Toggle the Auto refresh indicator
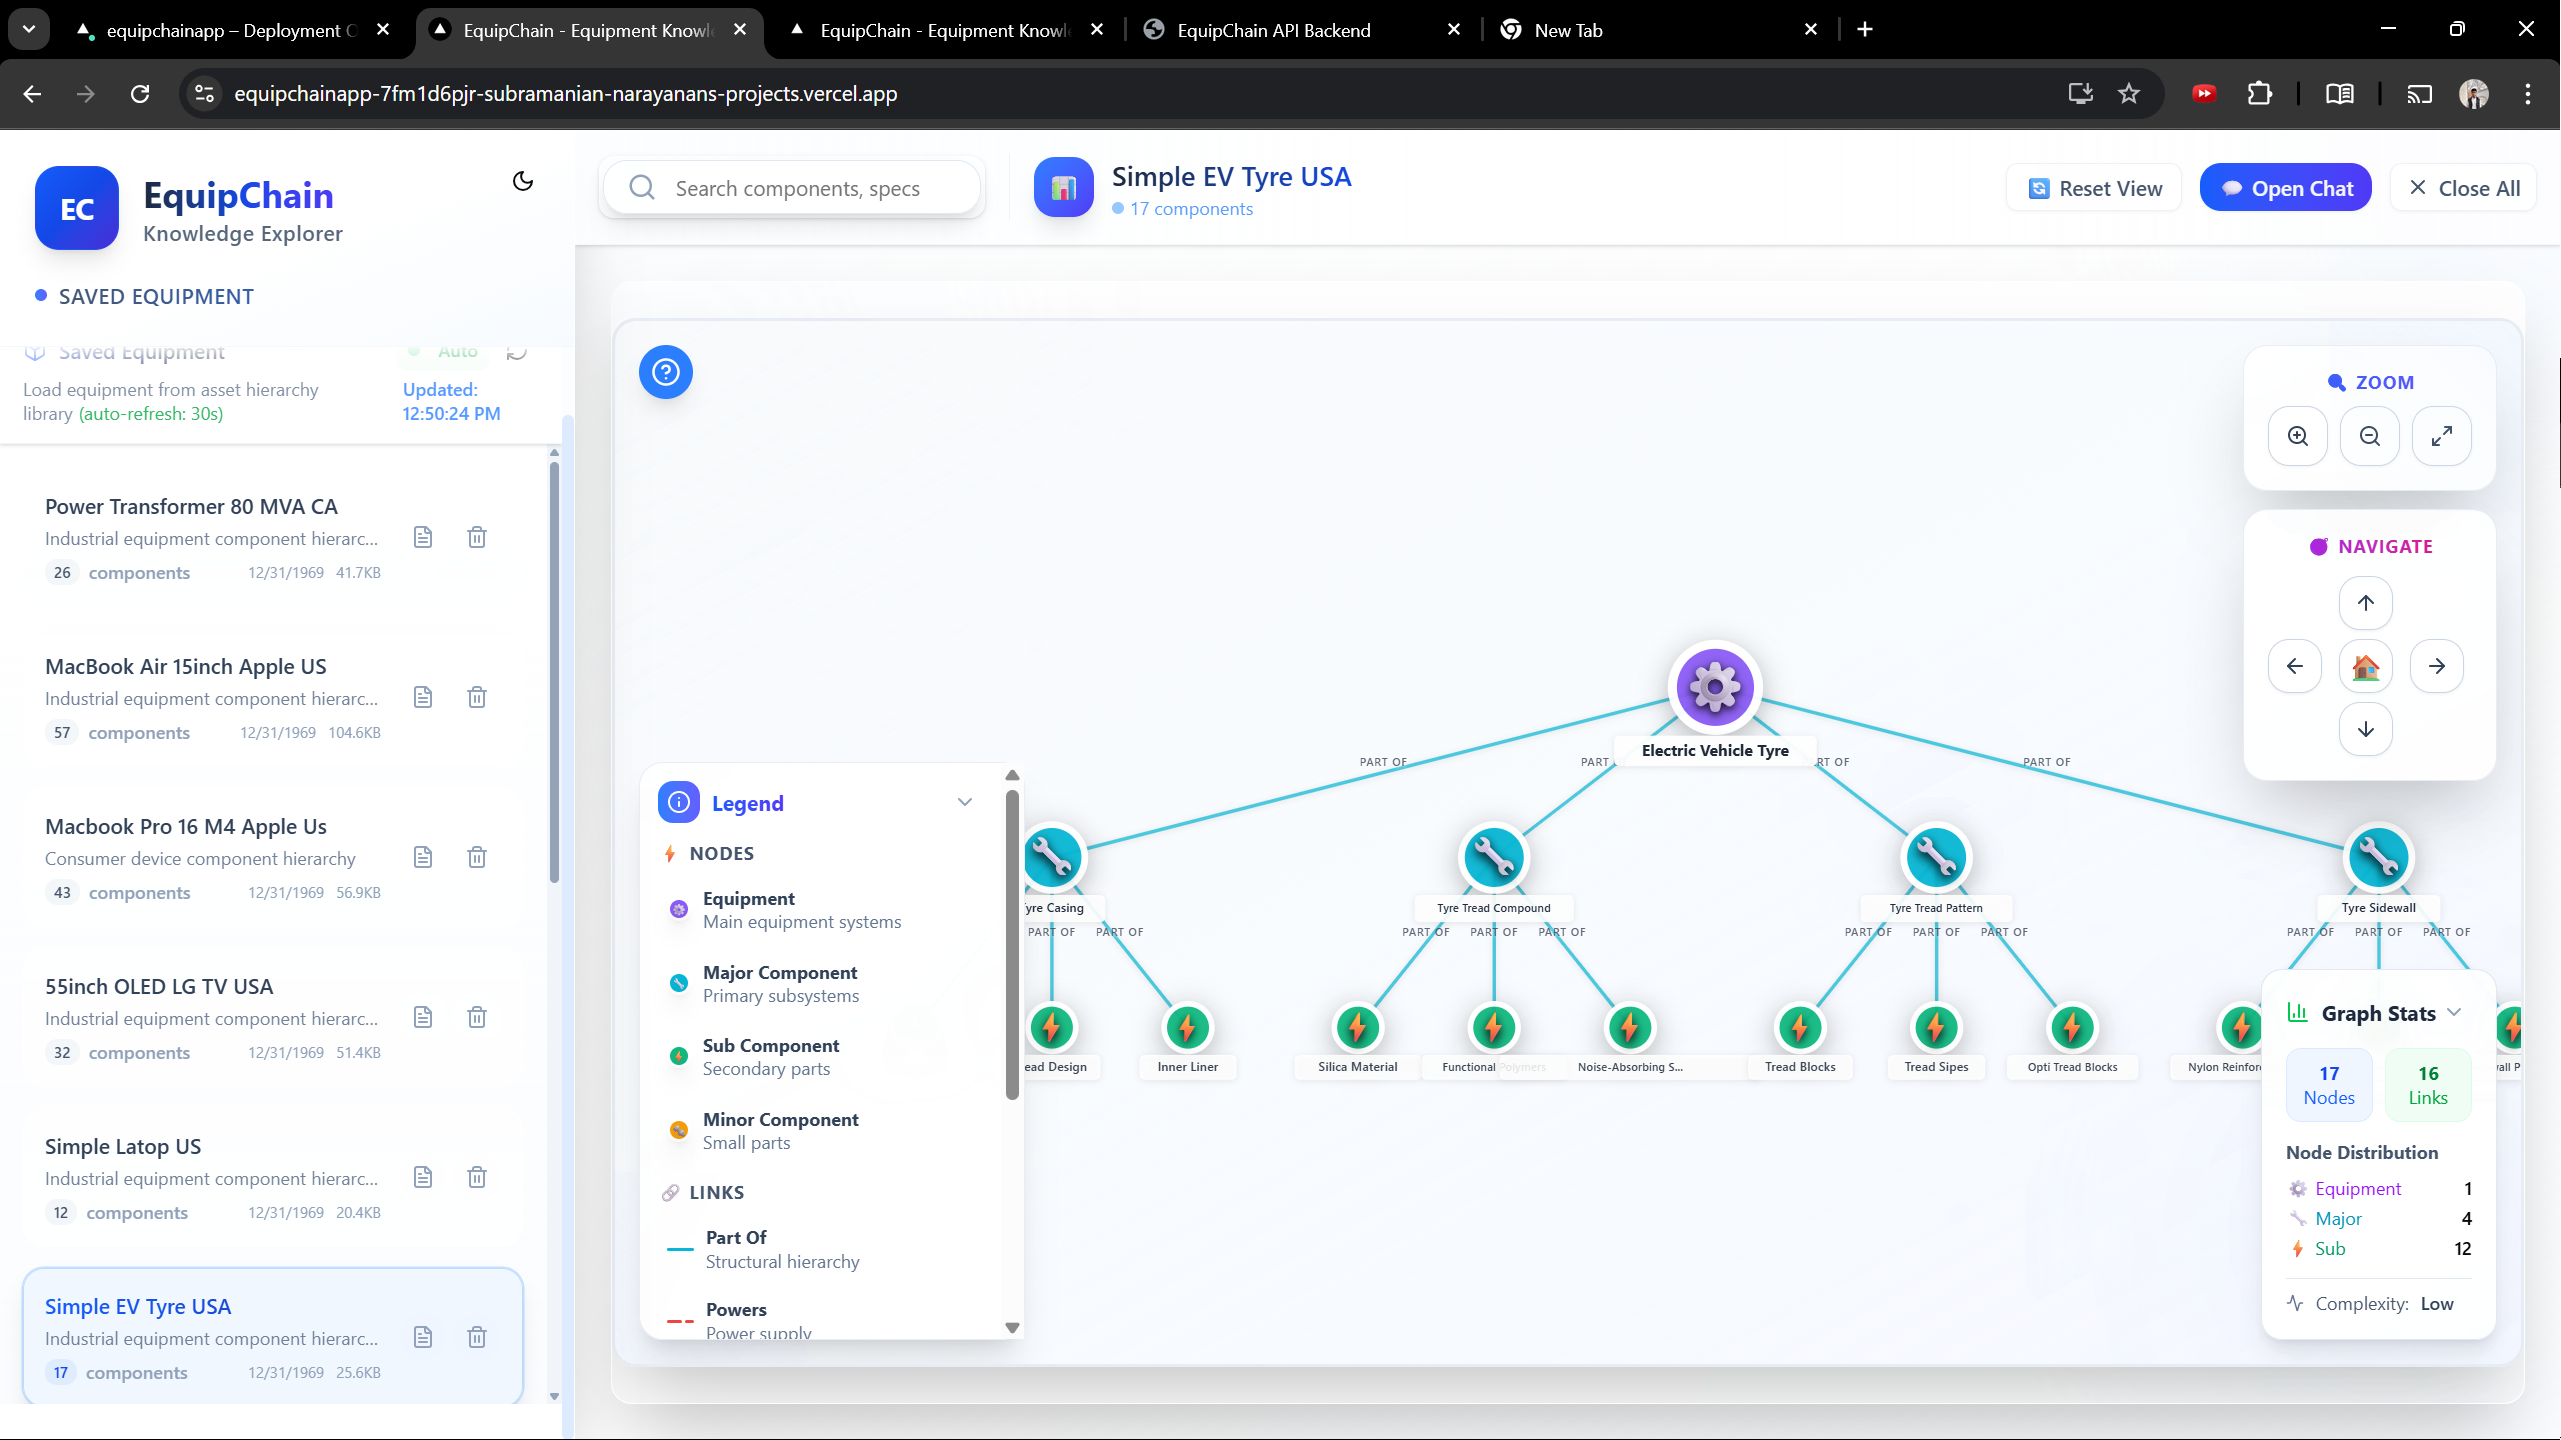2561x1440 pixels. [x=445, y=352]
